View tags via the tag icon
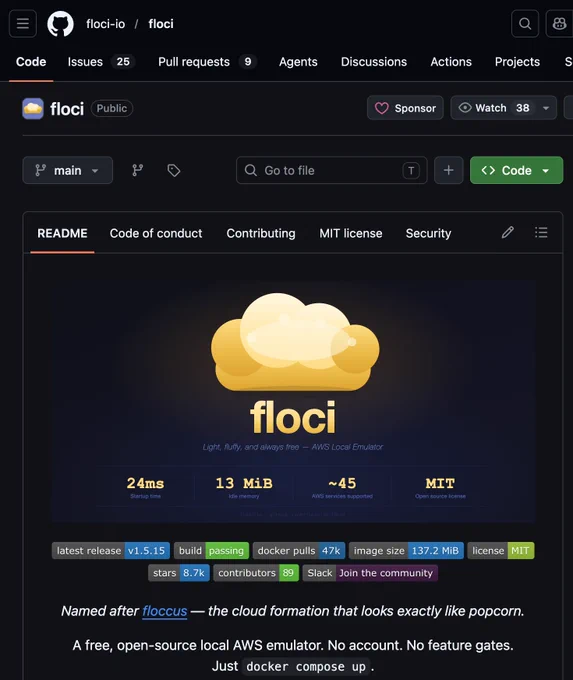This screenshot has height=680, width=573. pyautogui.click(x=174, y=170)
